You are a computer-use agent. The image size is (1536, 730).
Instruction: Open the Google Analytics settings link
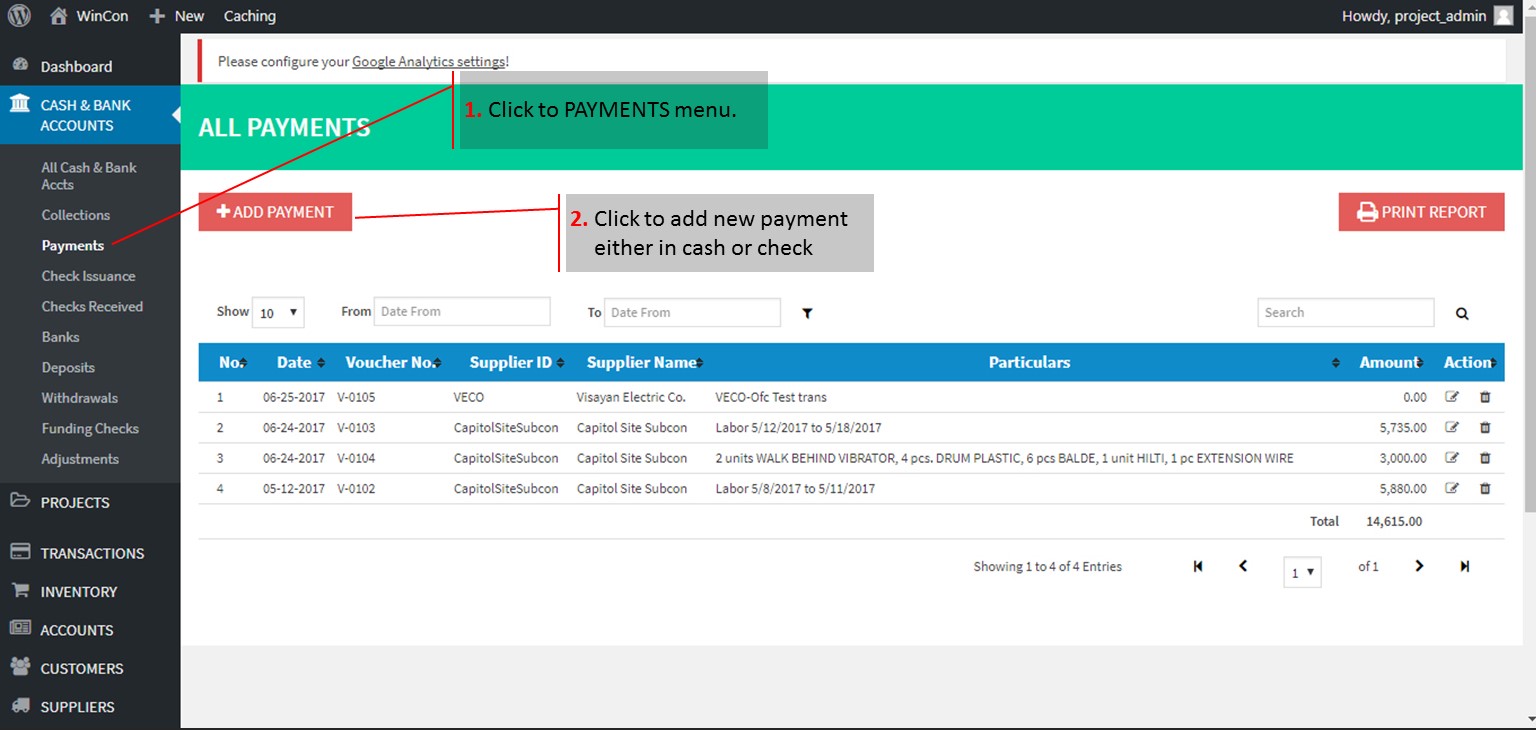(428, 62)
